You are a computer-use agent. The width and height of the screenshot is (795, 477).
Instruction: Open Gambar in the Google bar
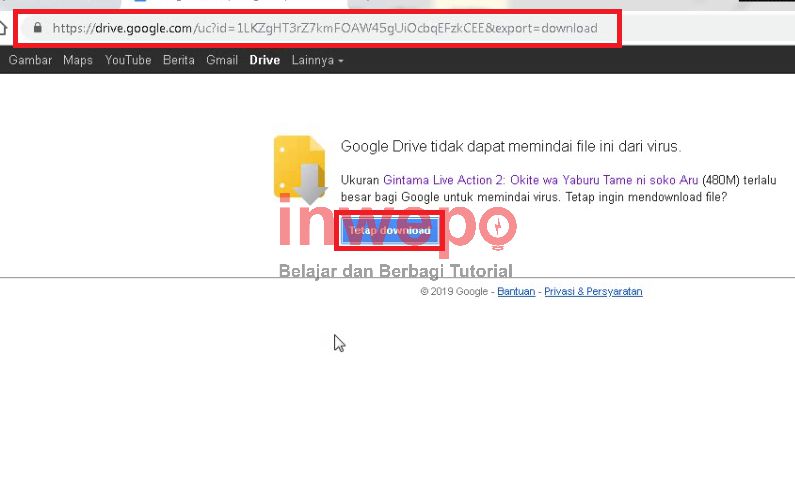(30, 60)
